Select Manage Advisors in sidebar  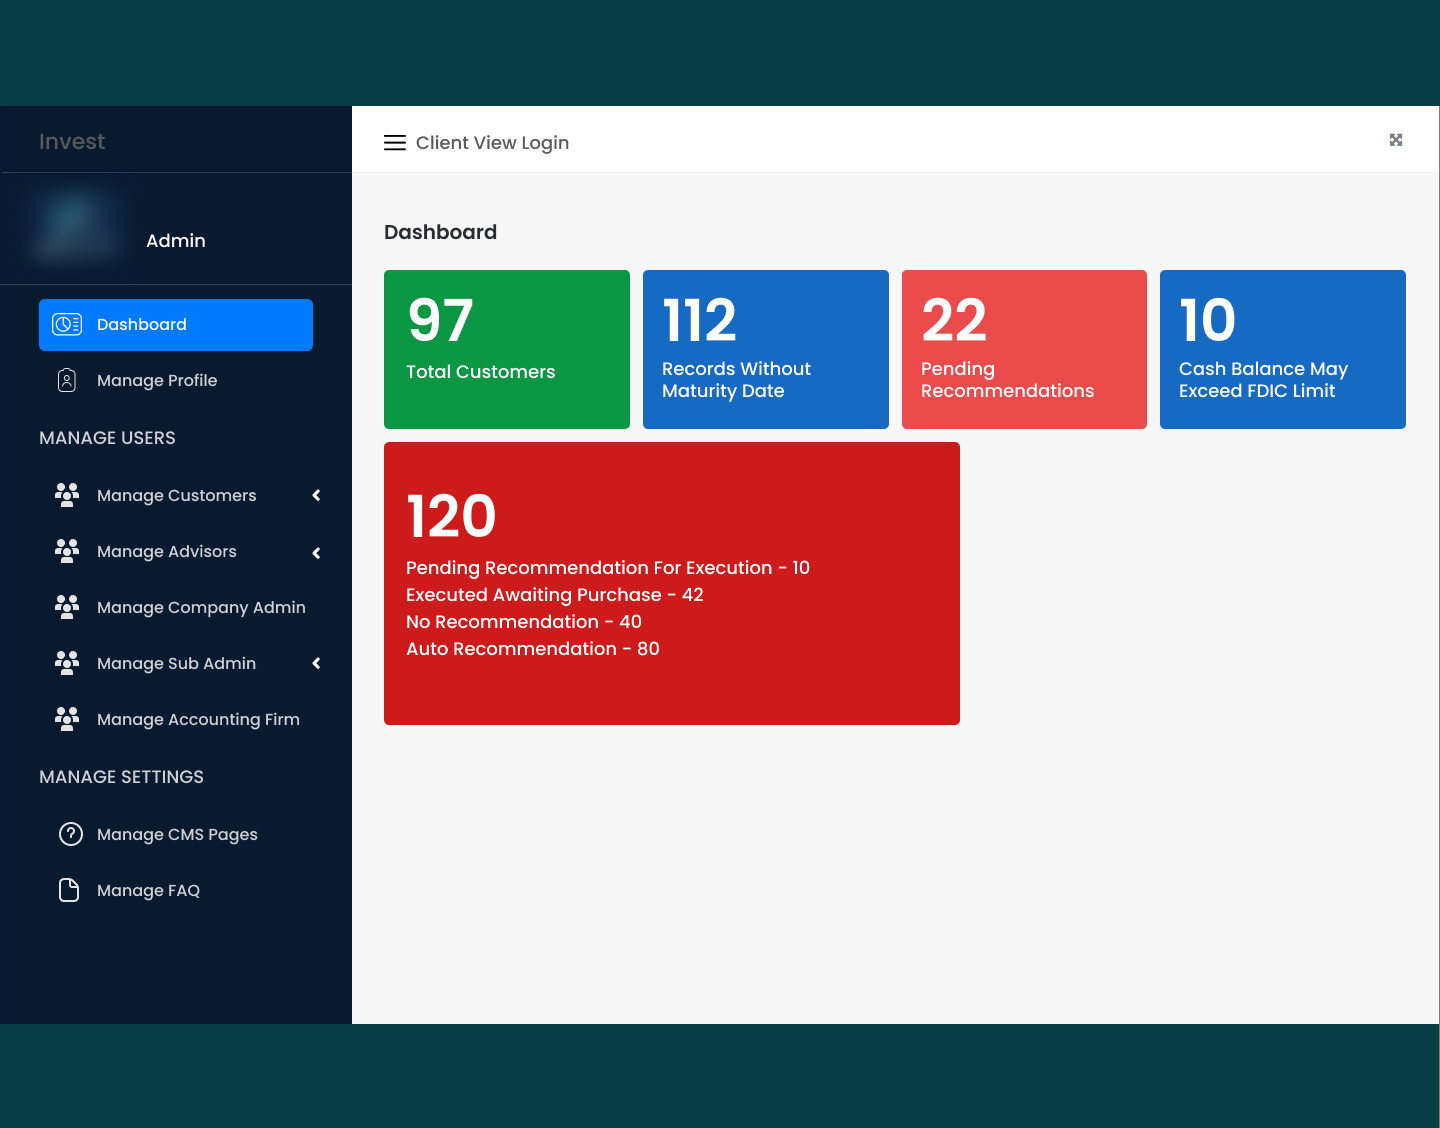tap(167, 552)
